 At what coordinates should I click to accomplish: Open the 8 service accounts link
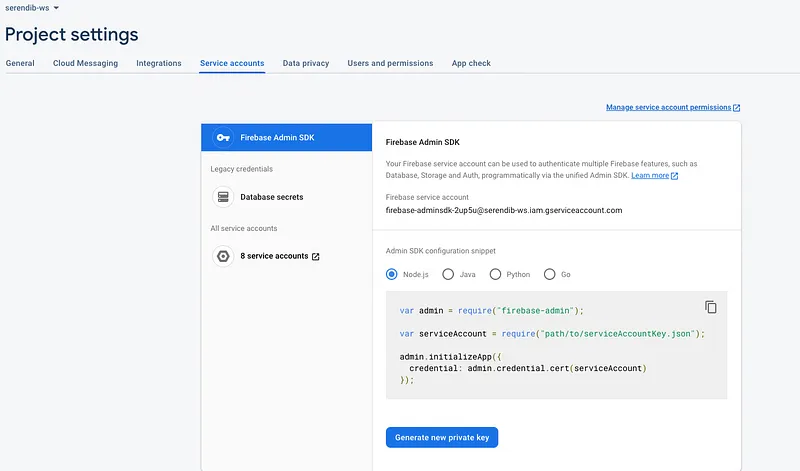tap(274, 256)
